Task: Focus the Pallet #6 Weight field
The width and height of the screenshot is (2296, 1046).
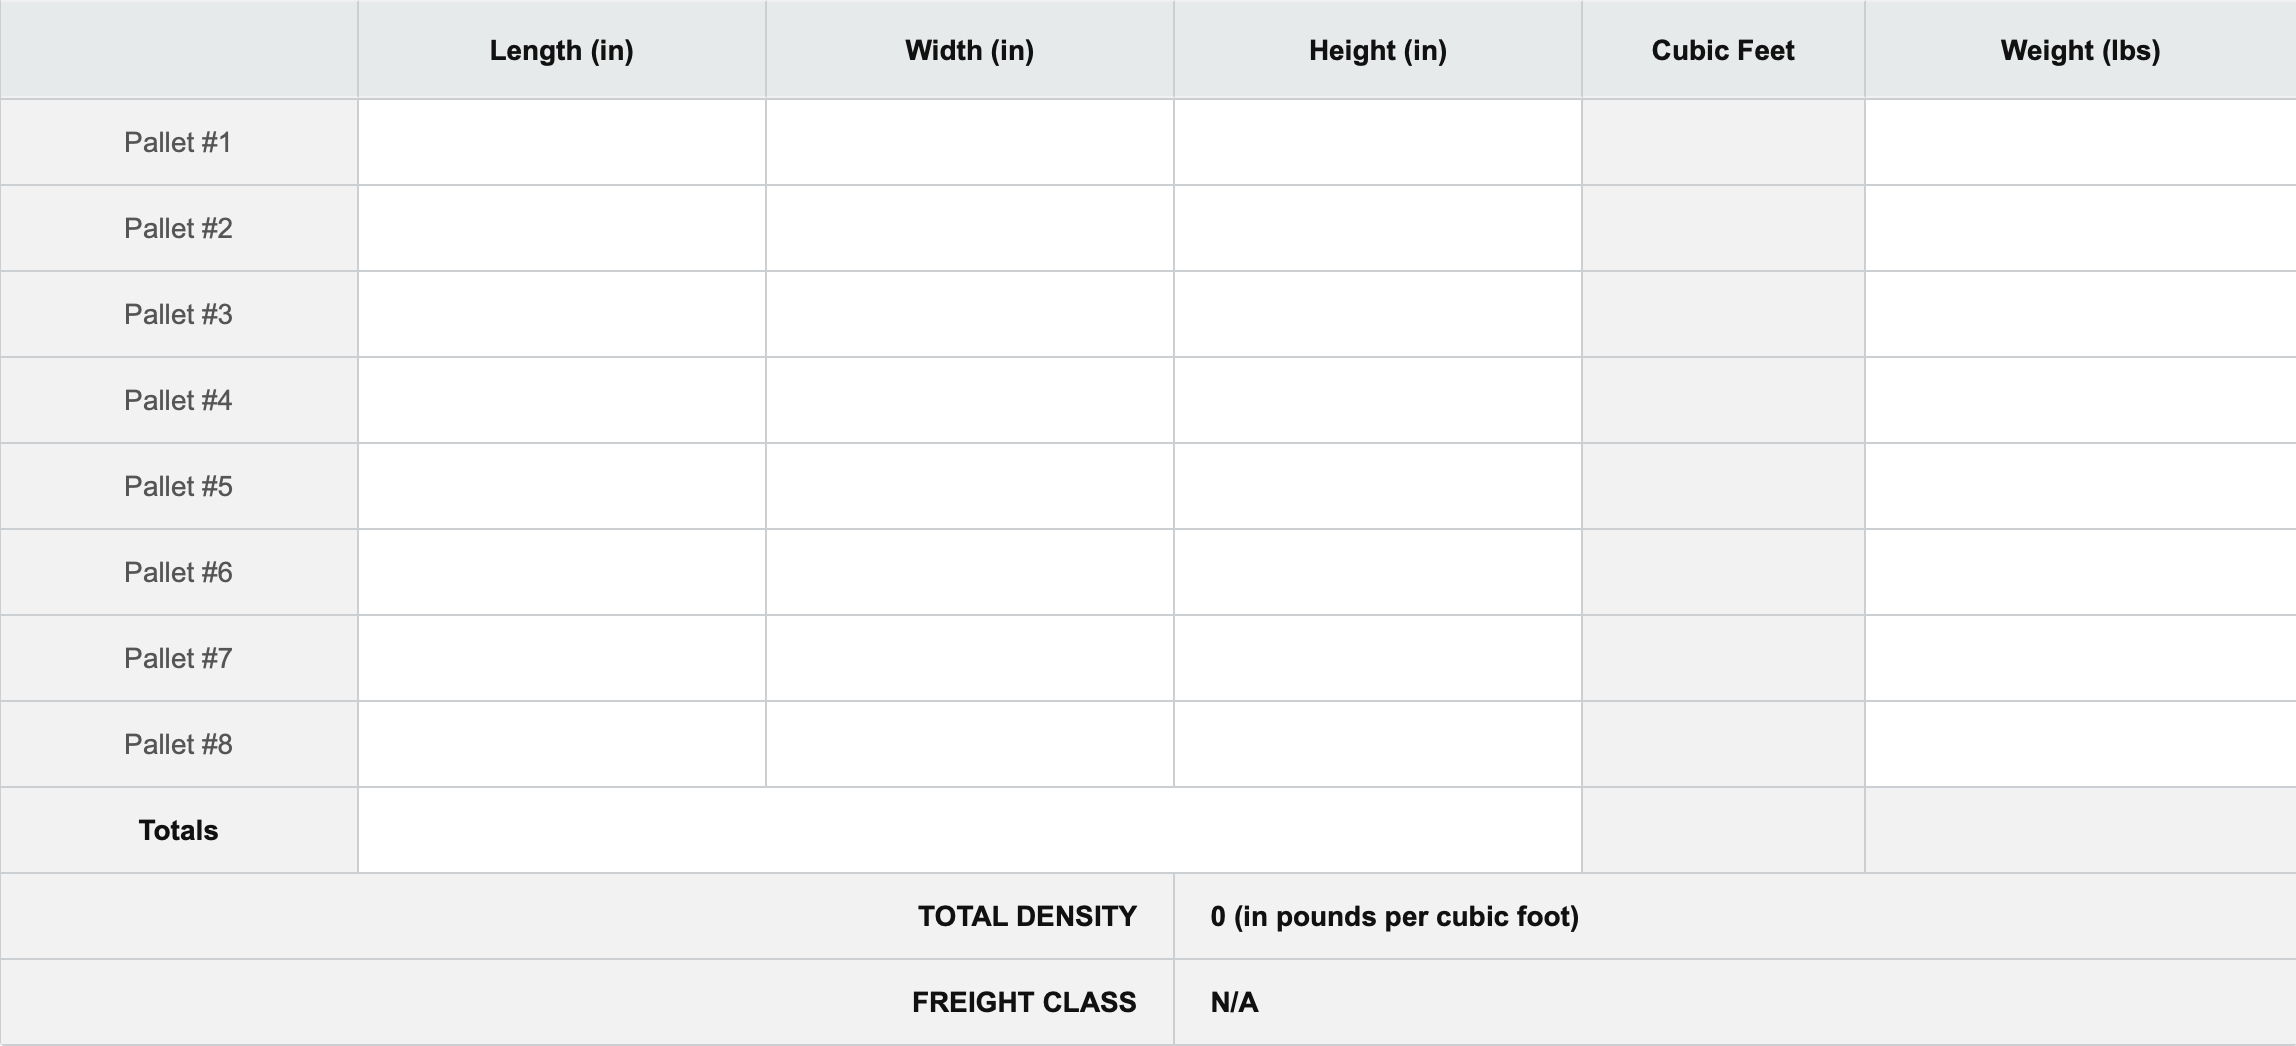Action: pos(2080,572)
